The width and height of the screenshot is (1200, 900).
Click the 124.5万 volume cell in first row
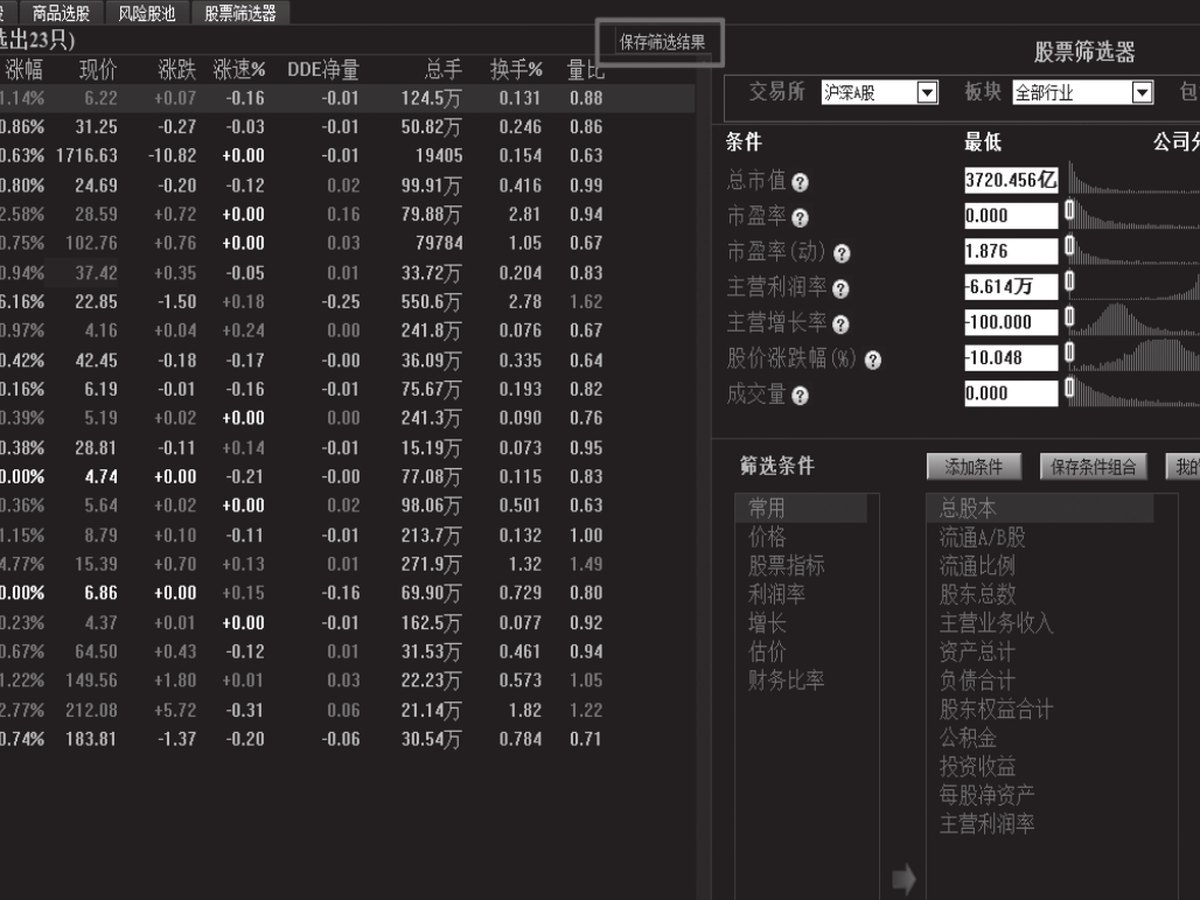pos(430,98)
